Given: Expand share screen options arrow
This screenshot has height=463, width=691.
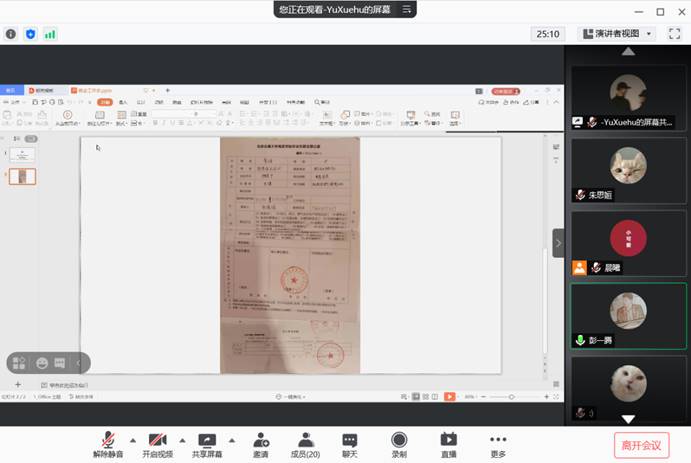Looking at the screenshot, I should tap(232, 439).
